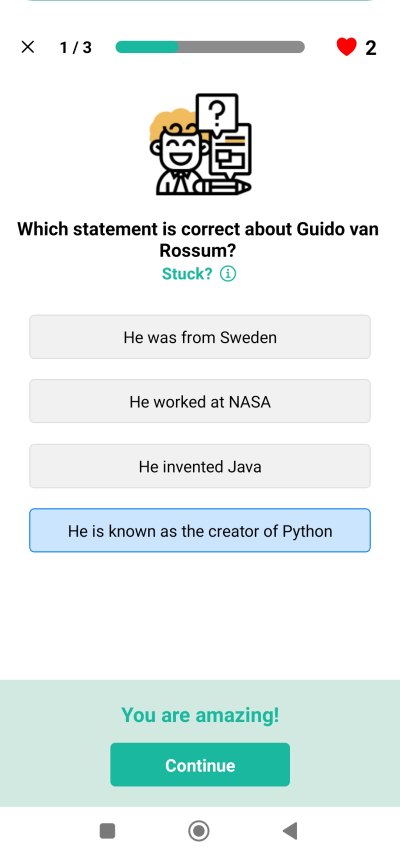Viewport: 400px width, 855px height.
Task: Tap the "You are amazing!" message
Action: point(200,714)
